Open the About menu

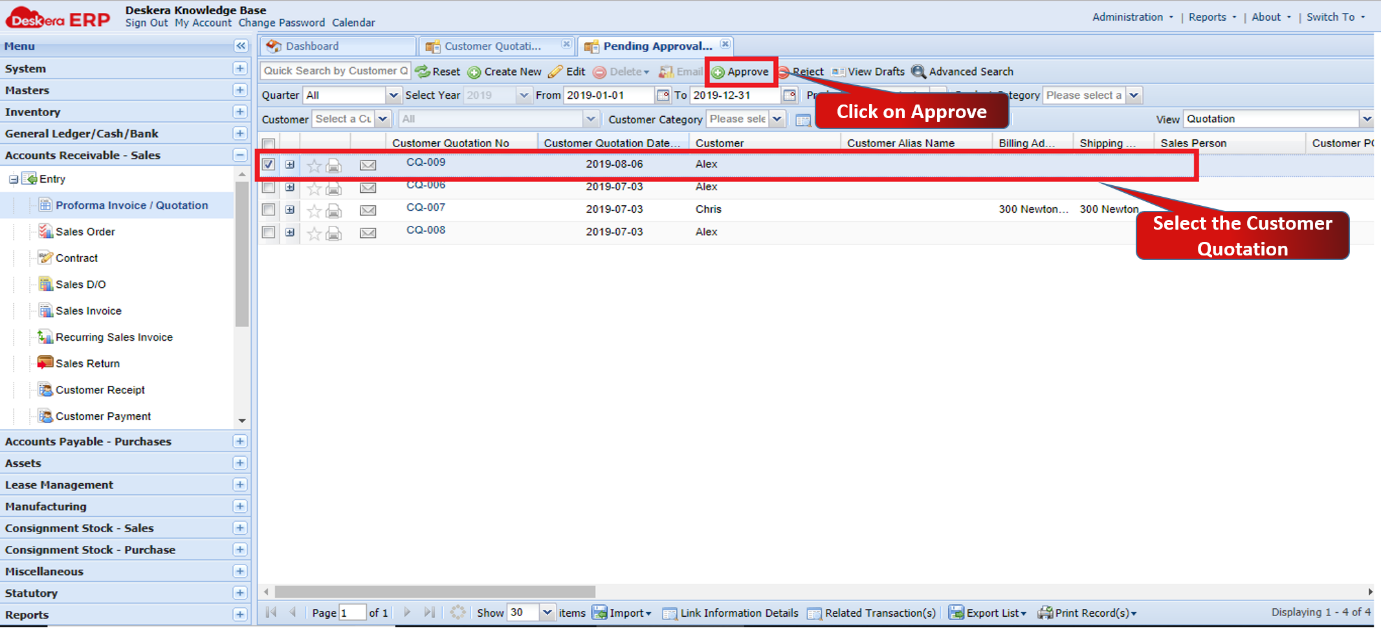tap(1271, 17)
